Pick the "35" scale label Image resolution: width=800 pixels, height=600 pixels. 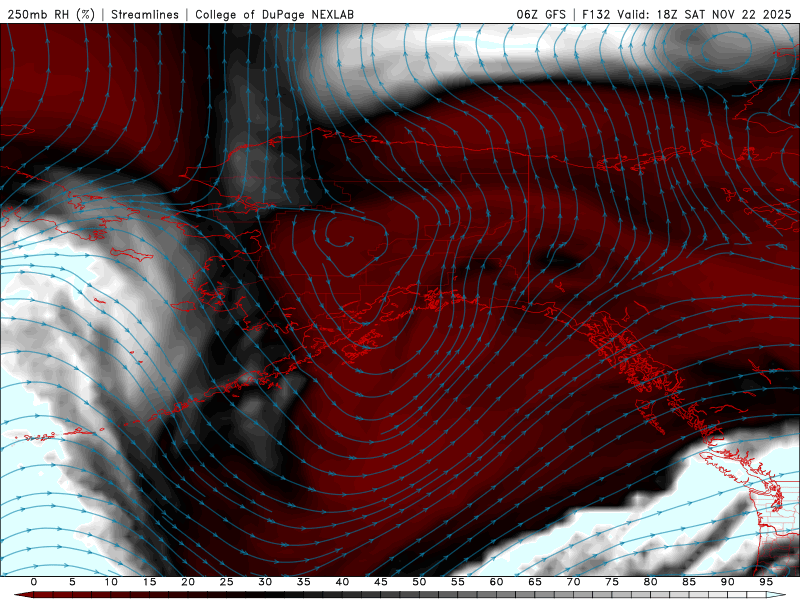pos(304,582)
